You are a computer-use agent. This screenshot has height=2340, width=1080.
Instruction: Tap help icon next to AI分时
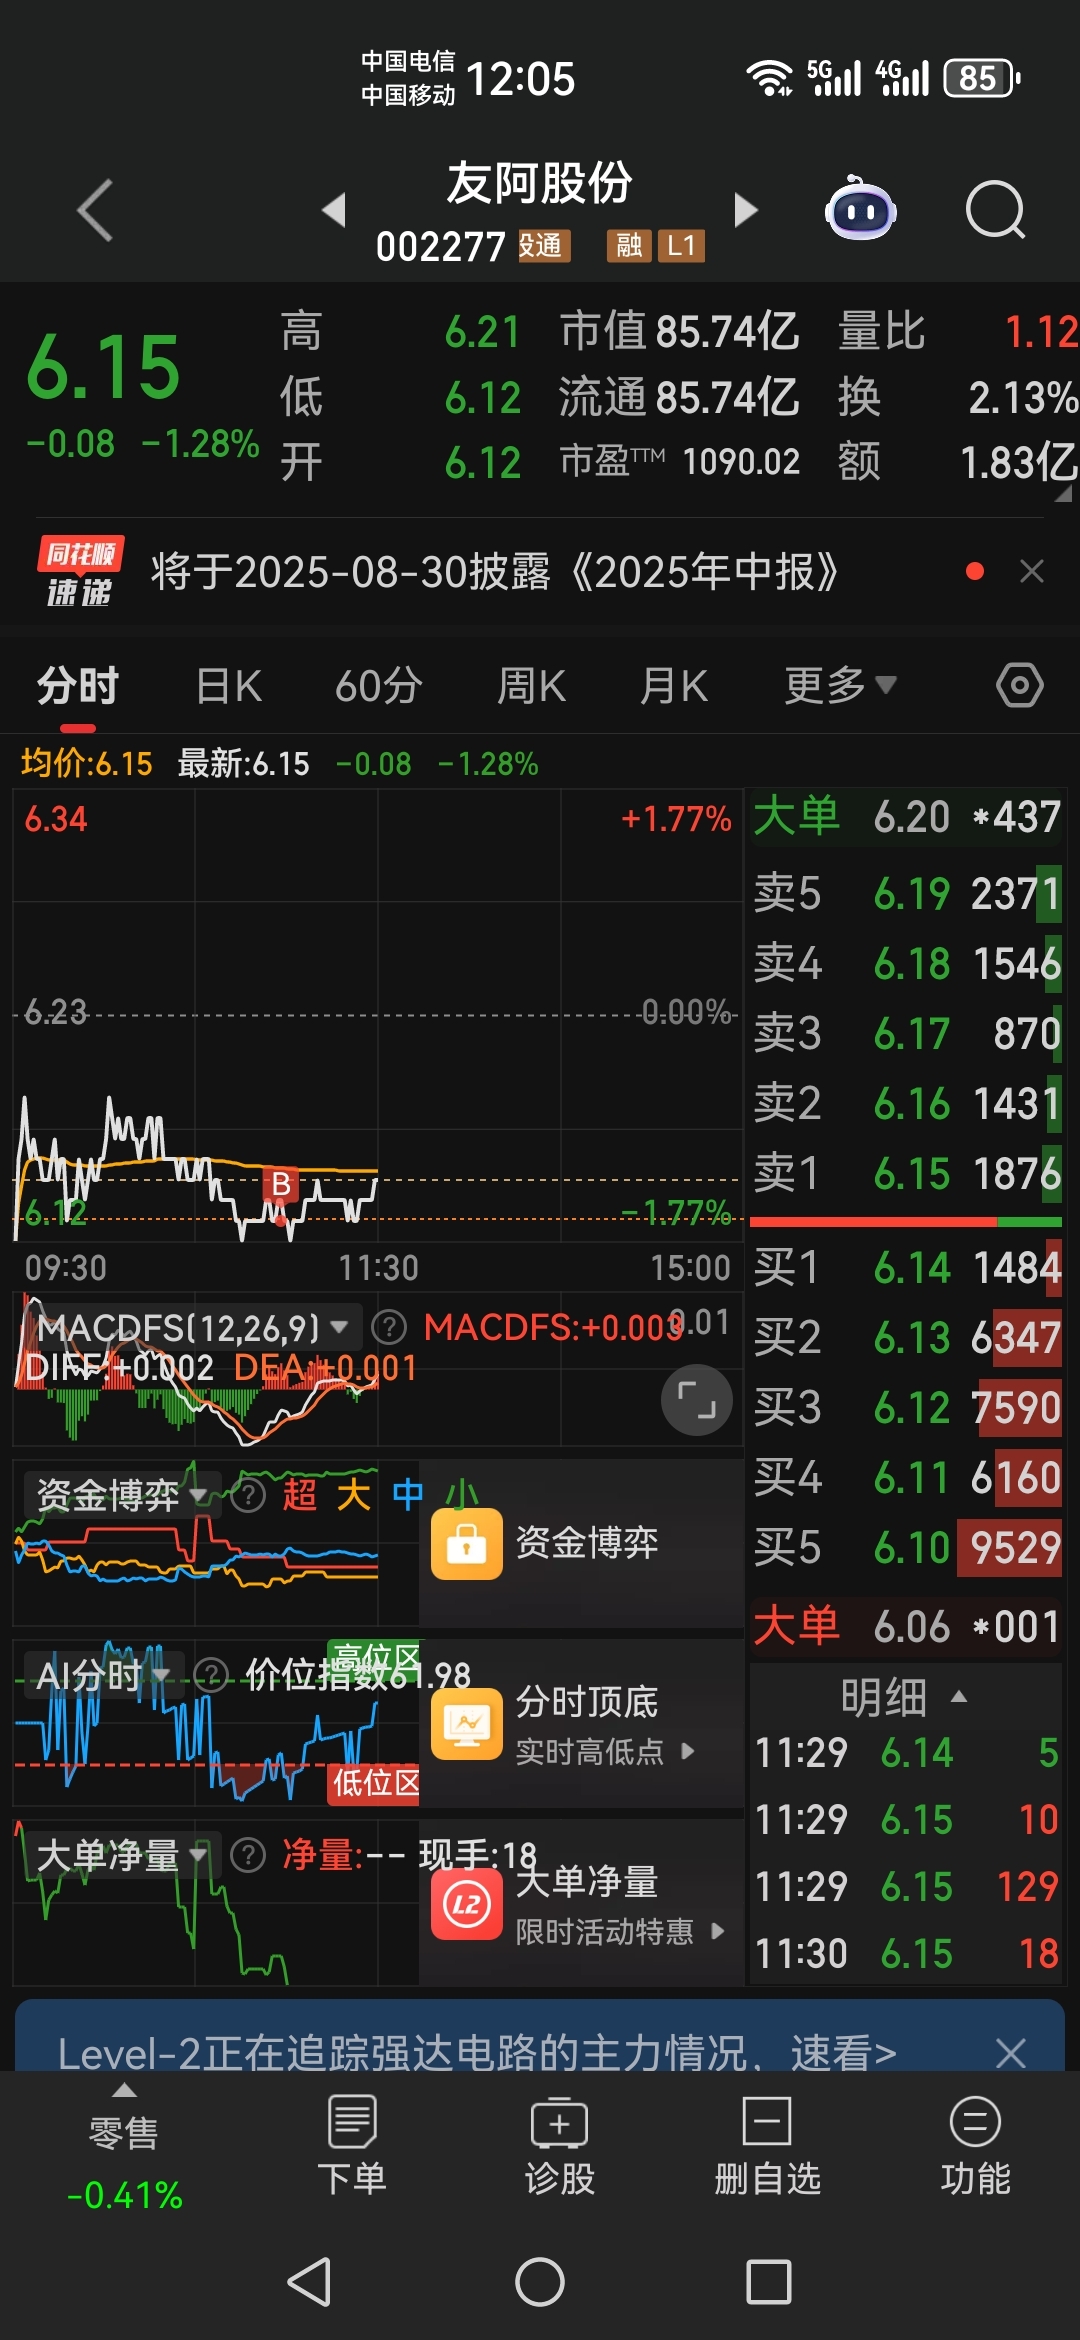point(210,1674)
